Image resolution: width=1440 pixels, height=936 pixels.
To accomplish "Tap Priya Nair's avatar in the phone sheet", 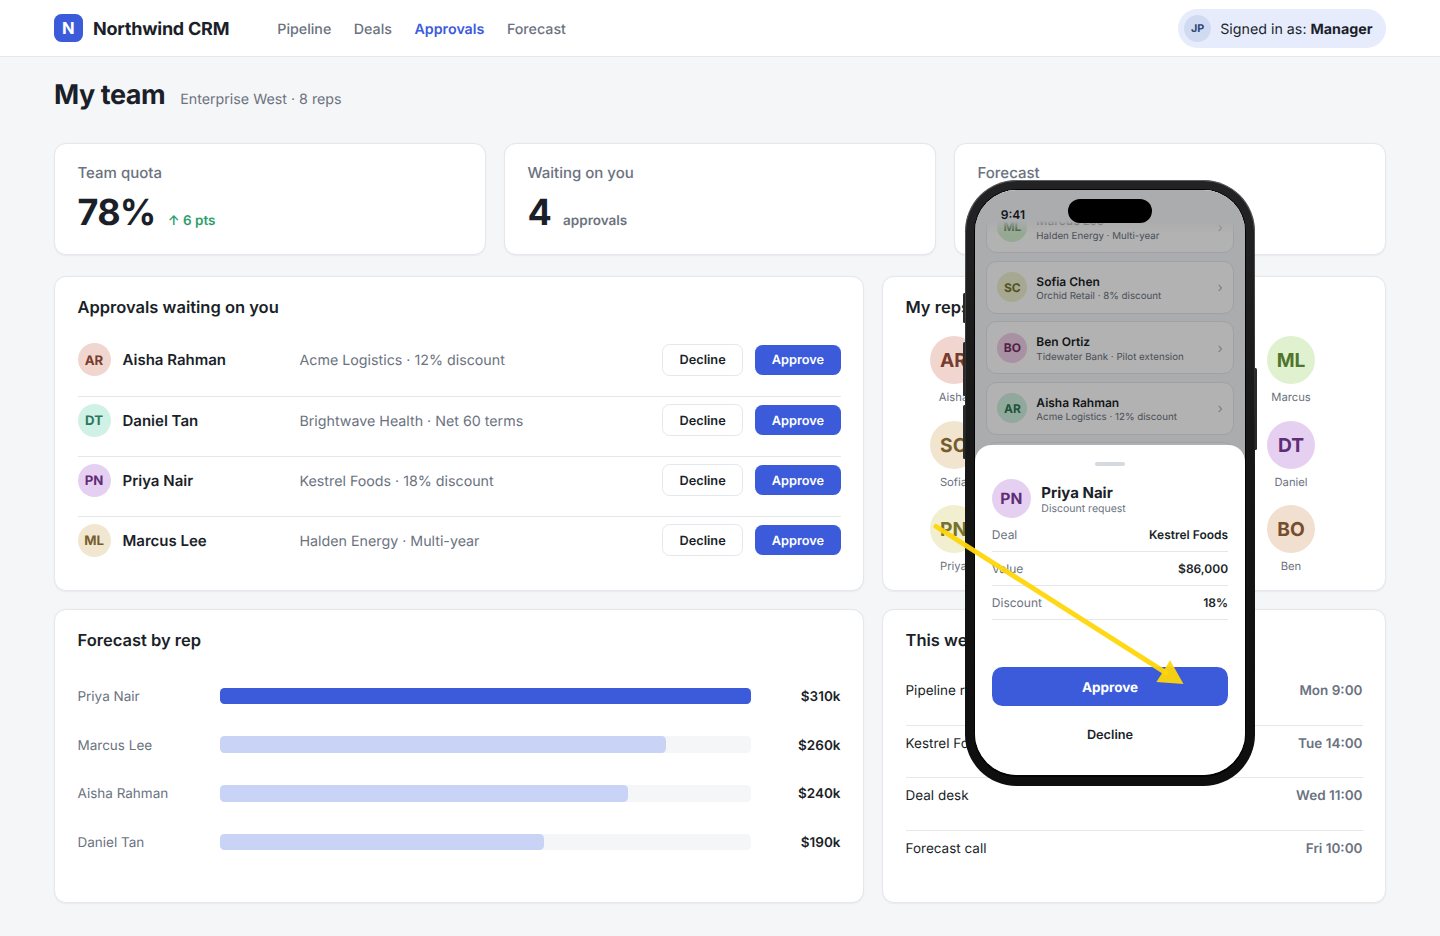I will [1011, 499].
